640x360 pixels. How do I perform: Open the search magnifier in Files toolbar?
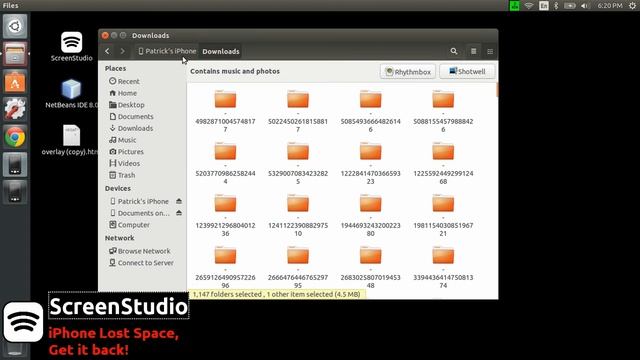pyautogui.click(x=453, y=51)
